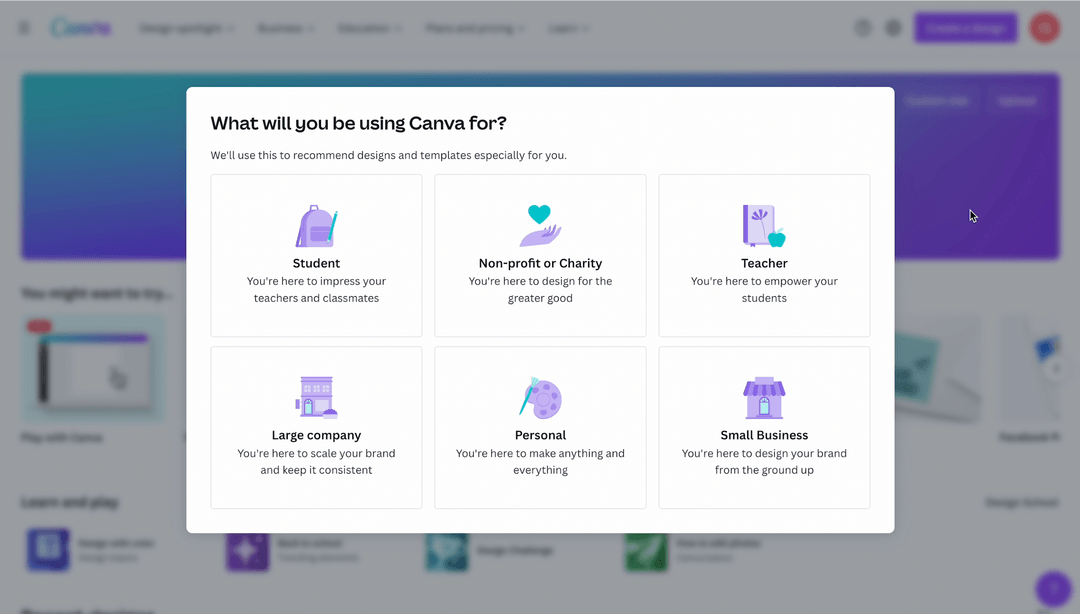Click the Non-profit heart-in-hand icon
The width and height of the screenshot is (1080, 614).
pos(540,225)
